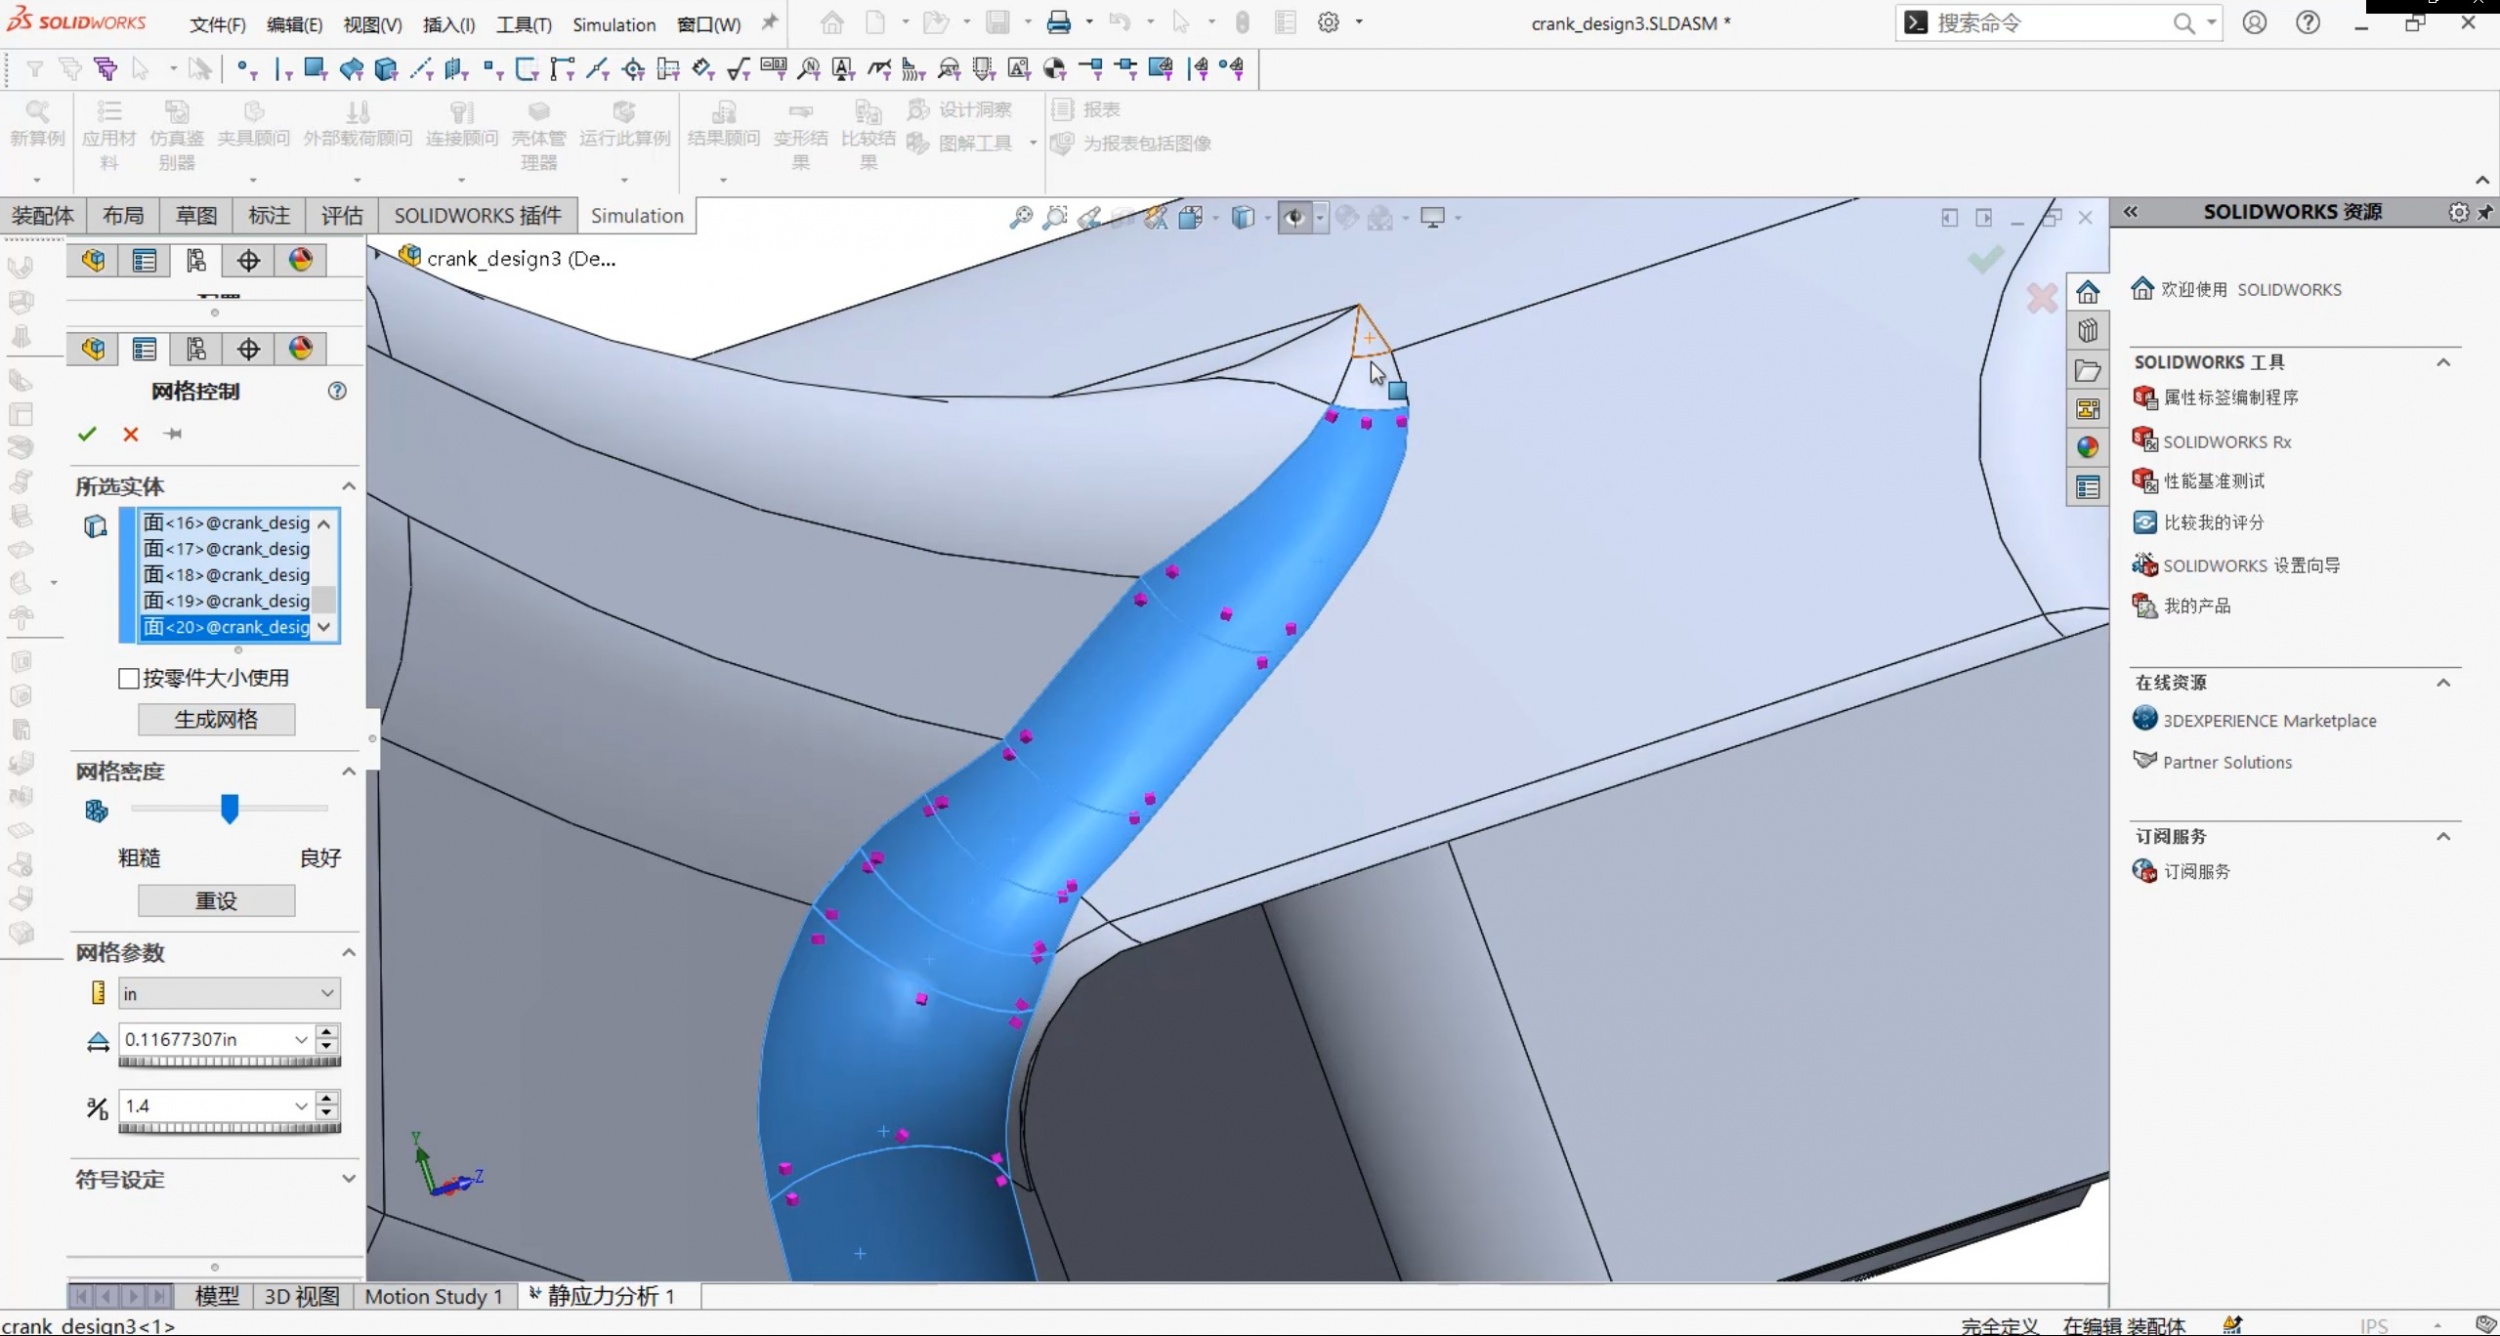Switch to the 评估 tab
Screen dimensions: 2500x1336
(x=341, y=216)
